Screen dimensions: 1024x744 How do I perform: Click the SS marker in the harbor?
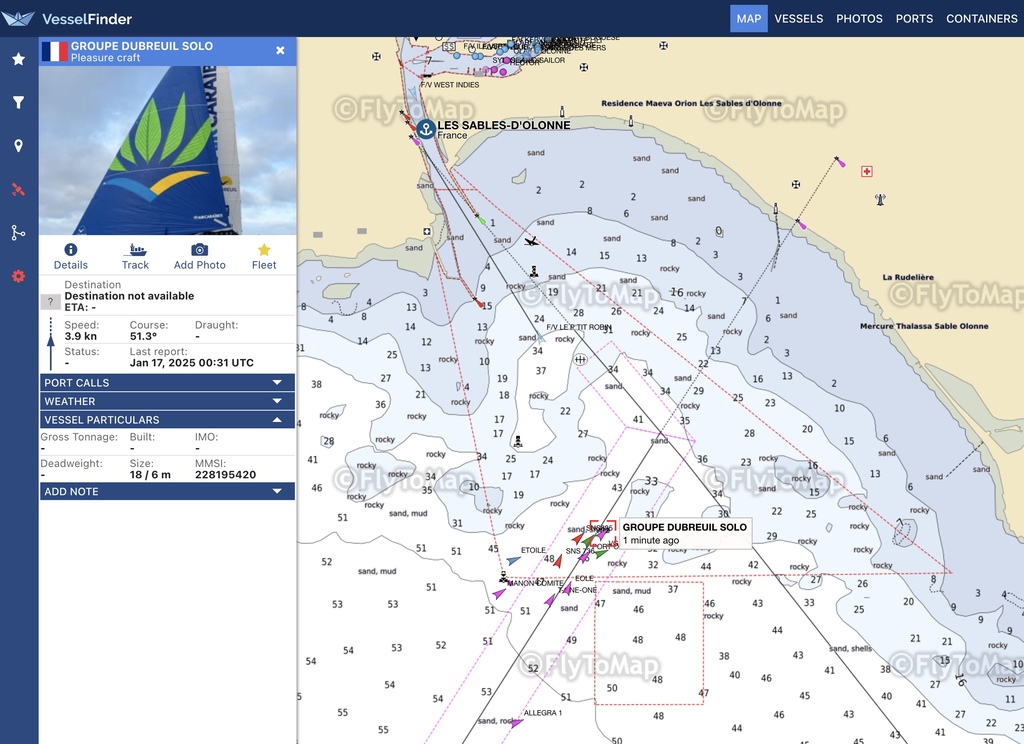(449, 46)
